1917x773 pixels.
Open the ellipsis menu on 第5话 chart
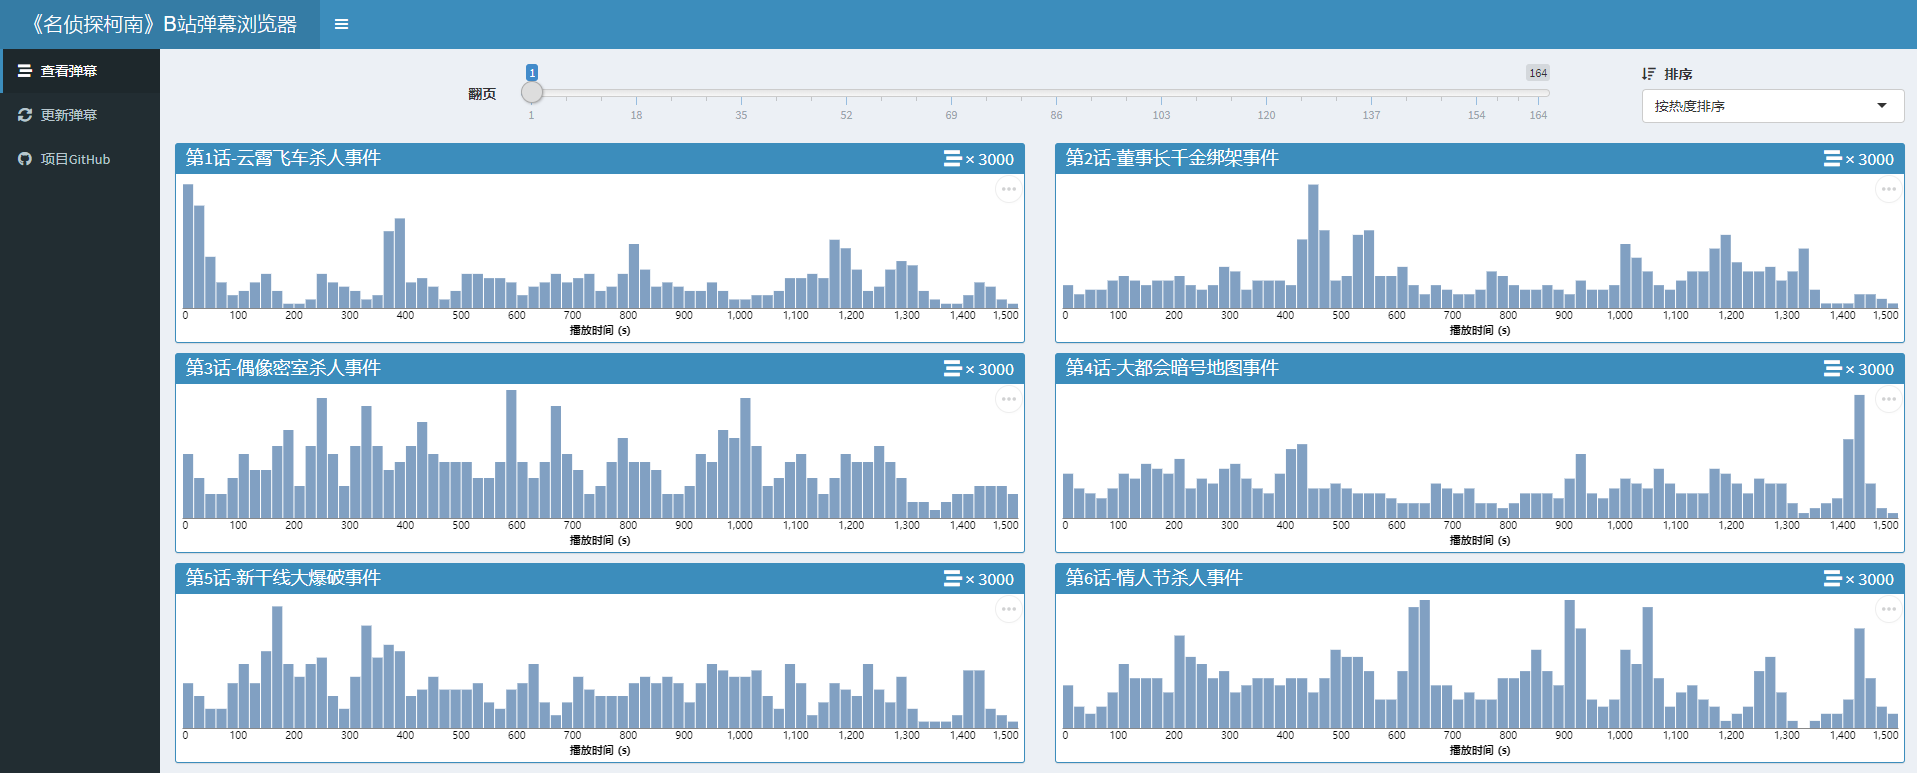point(1008,609)
